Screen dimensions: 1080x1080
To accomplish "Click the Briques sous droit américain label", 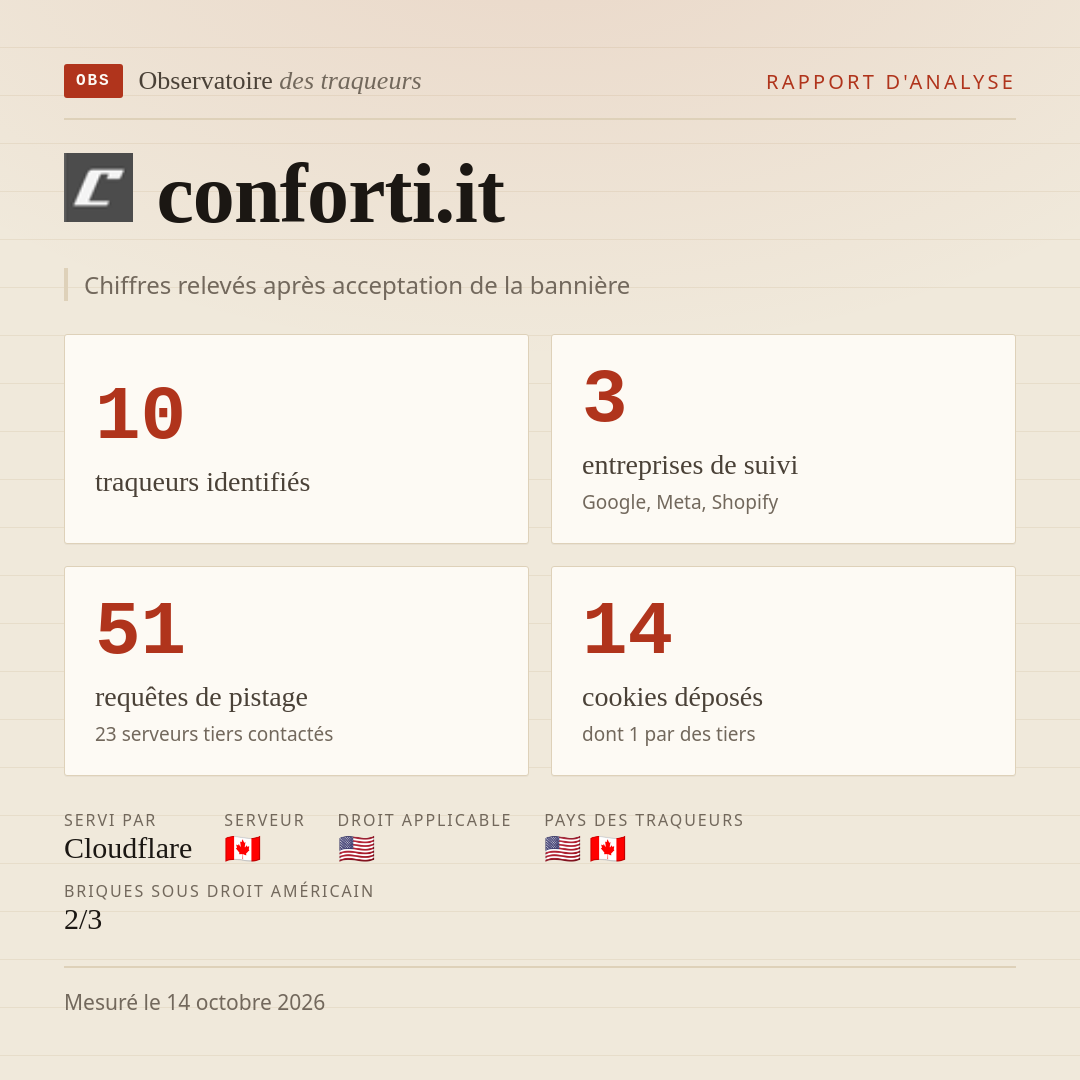I will point(219,891).
